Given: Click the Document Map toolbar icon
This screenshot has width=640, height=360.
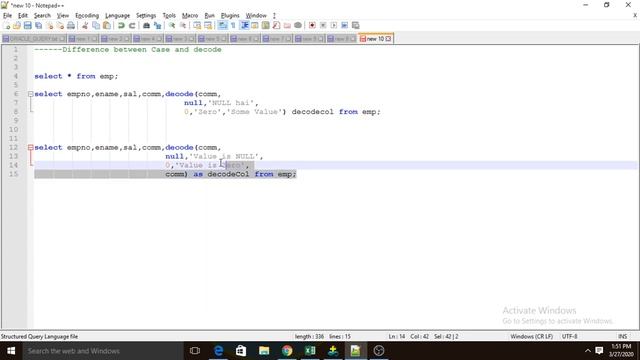Looking at the screenshot, I should (x=266, y=25).
